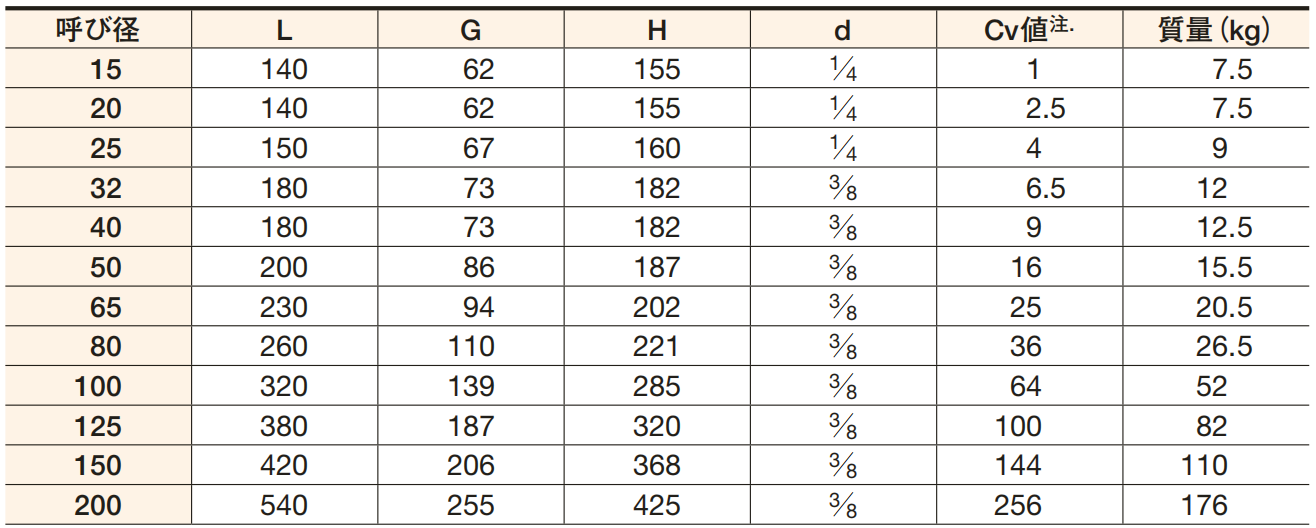This screenshot has width=1316, height=528.
Task: Select the row header for size 65
Action: click(98, 307)
